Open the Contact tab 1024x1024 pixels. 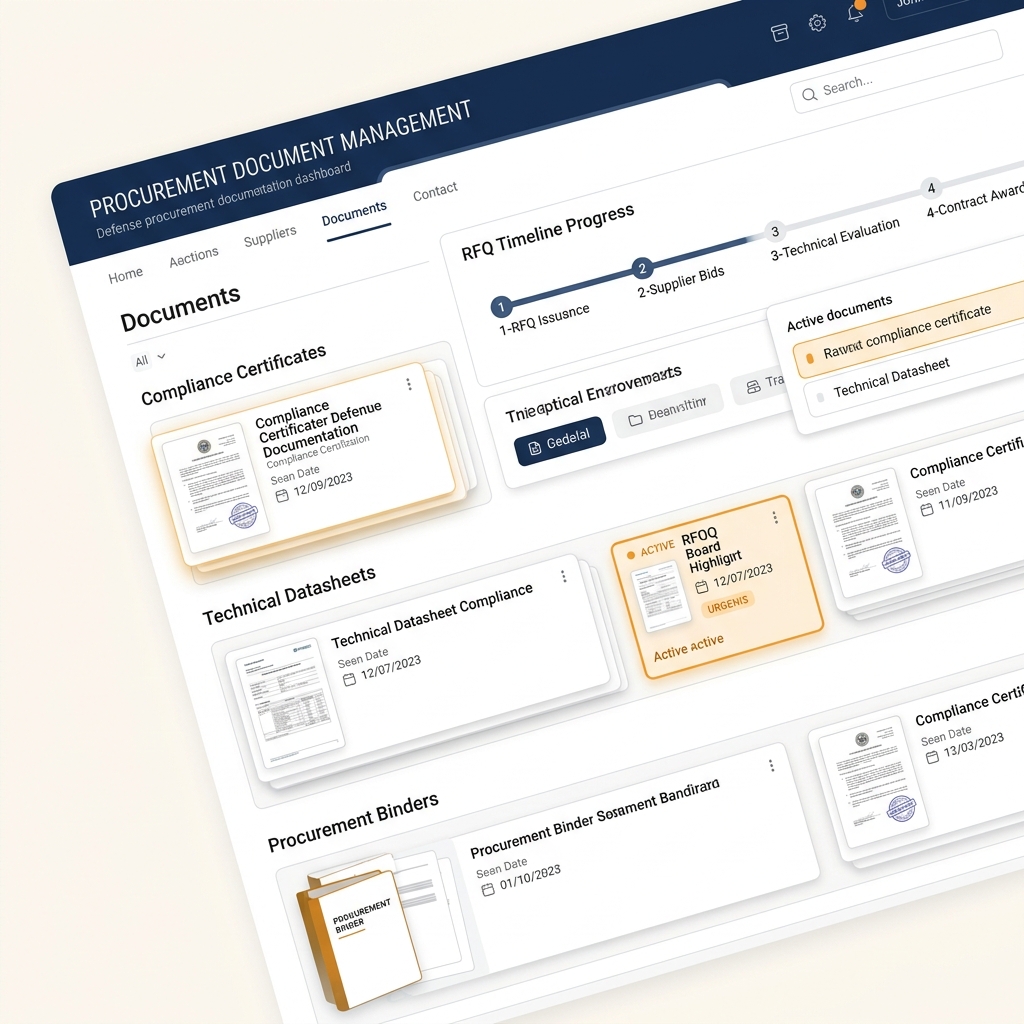[435, 192]
